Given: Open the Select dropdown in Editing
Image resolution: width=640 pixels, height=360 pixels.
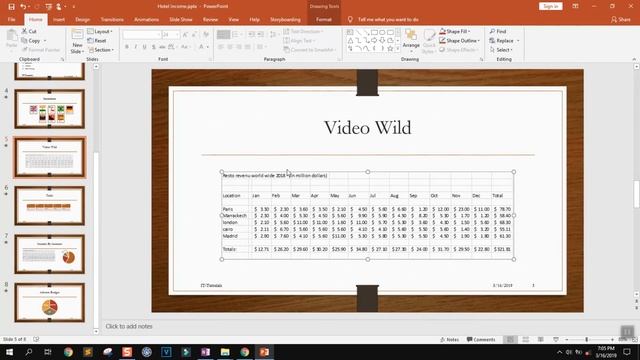Looking at the screenshot, I should (501, 50).
